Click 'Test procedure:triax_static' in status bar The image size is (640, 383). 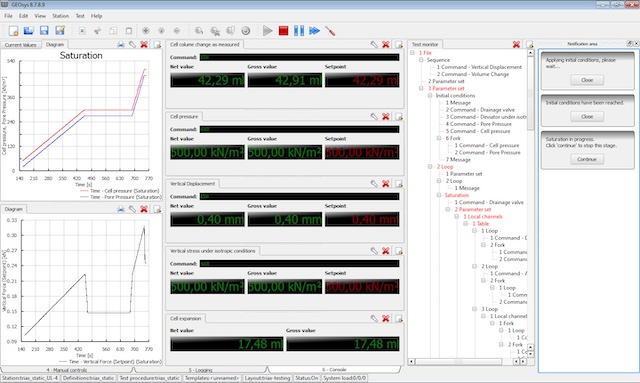pyautogui.click(x=149, y=378)
